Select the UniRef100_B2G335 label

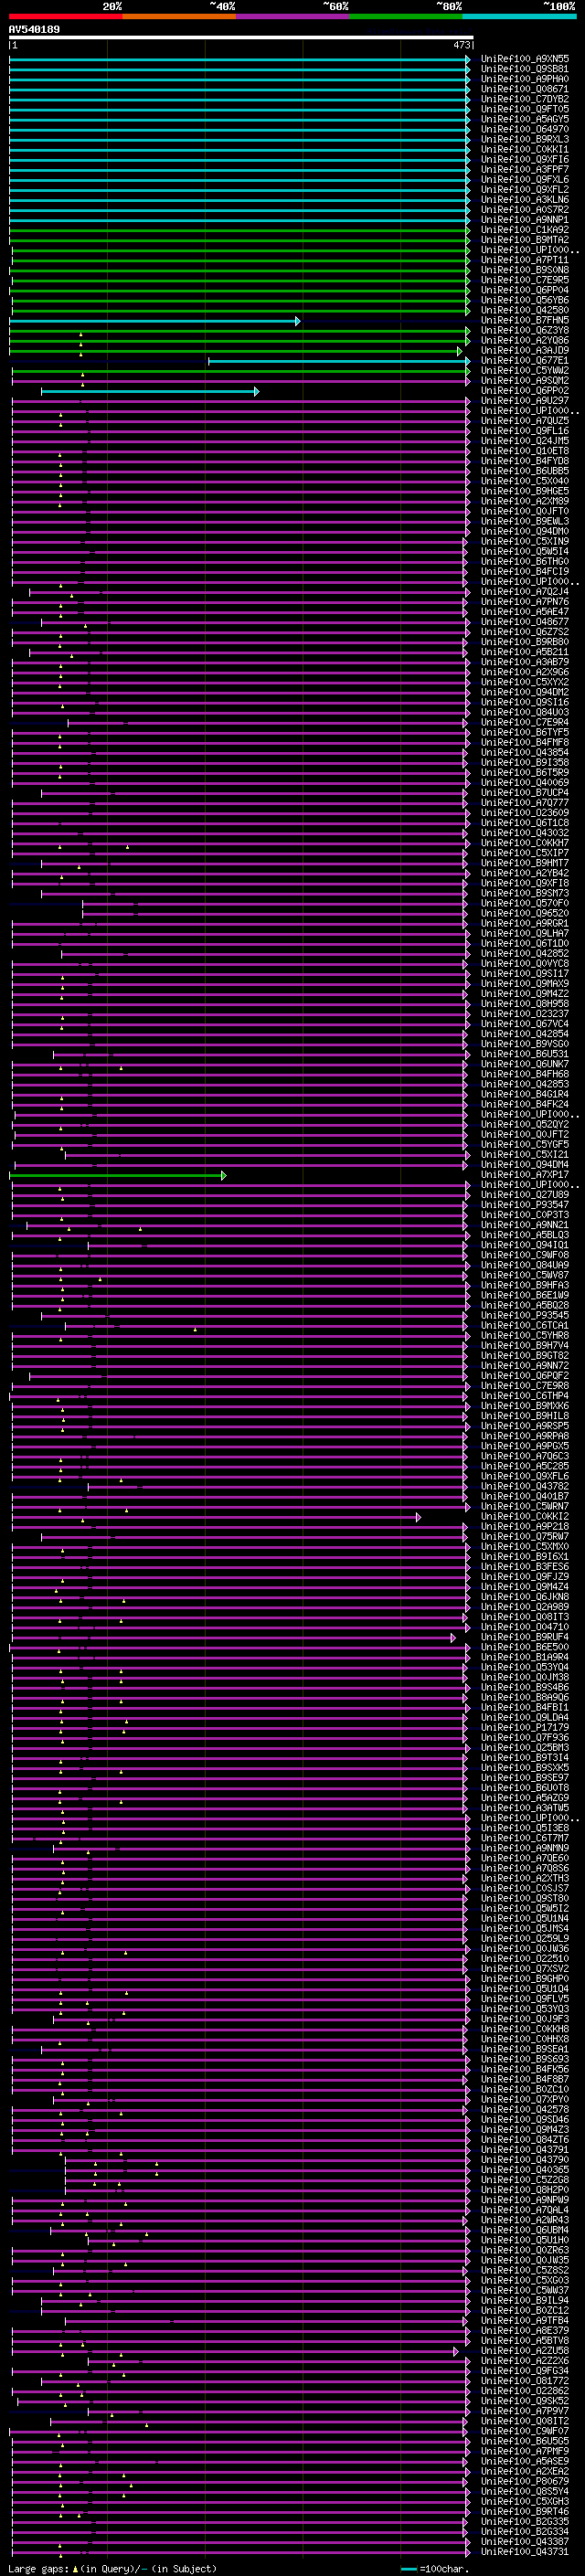525,2521
